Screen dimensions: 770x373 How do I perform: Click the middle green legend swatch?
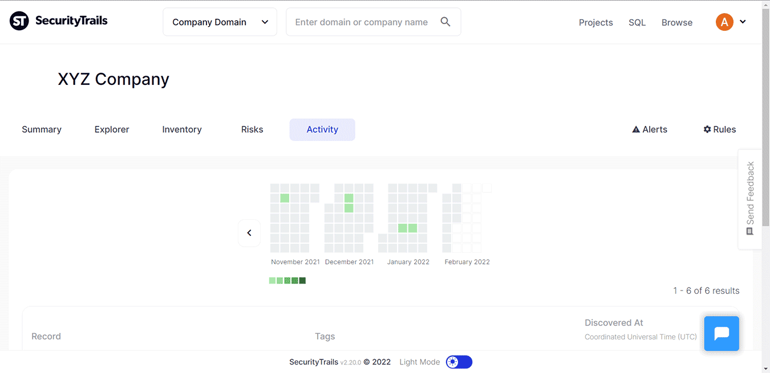tap(287, 281)
